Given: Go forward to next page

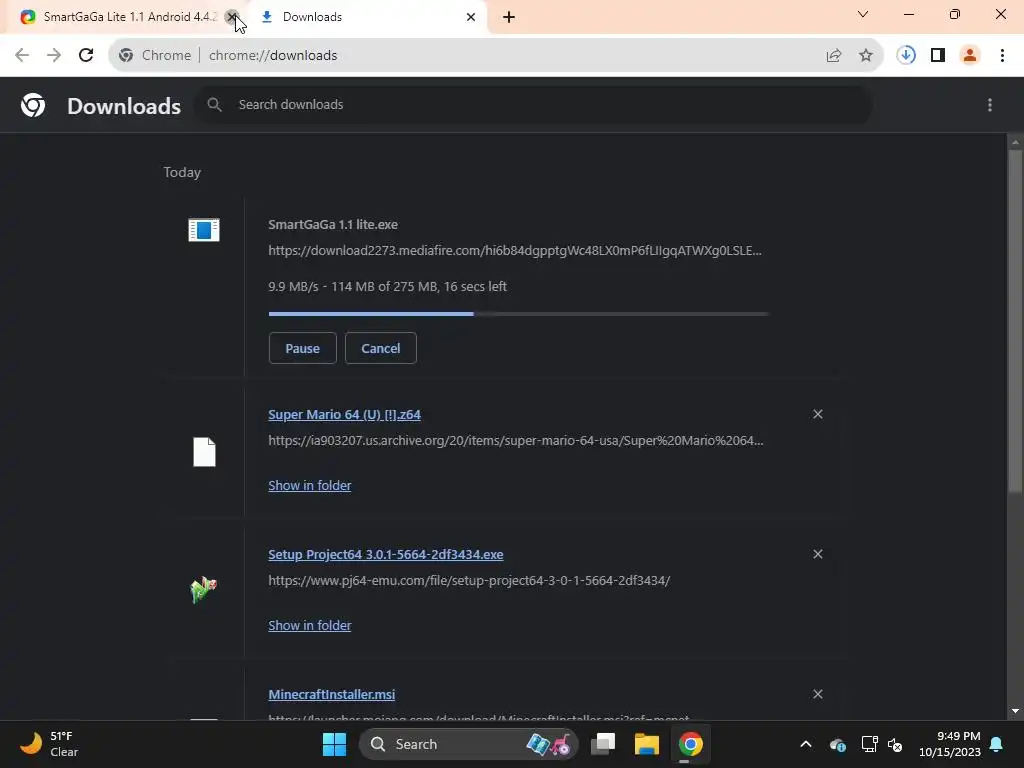Looking at the screenshot, I should 54,56.
